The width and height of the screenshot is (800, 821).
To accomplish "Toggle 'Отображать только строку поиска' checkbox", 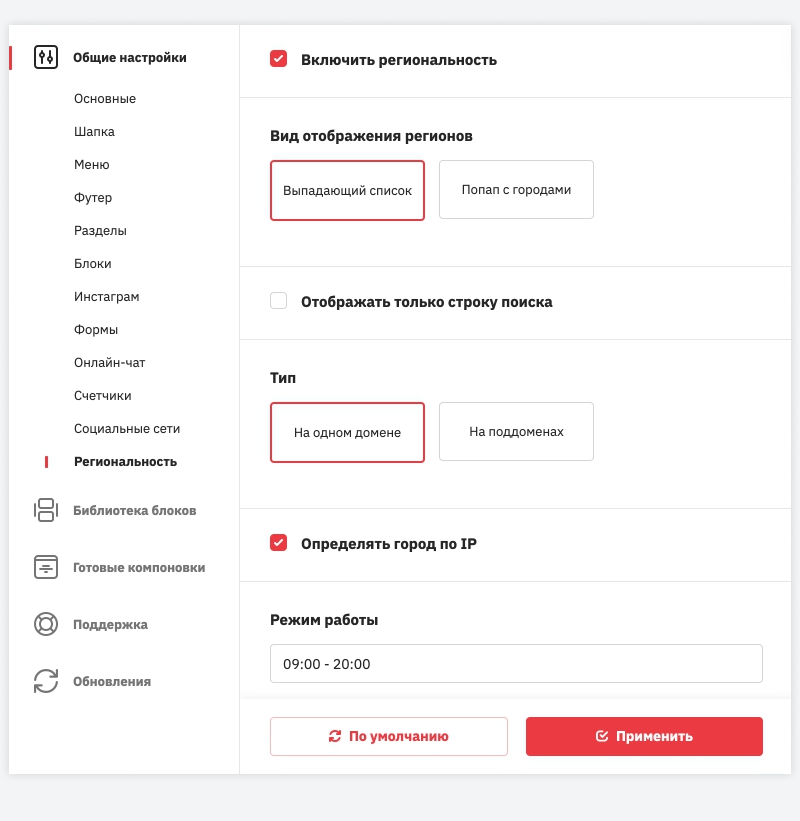I will pyautogui.click(x=279, y=301).
